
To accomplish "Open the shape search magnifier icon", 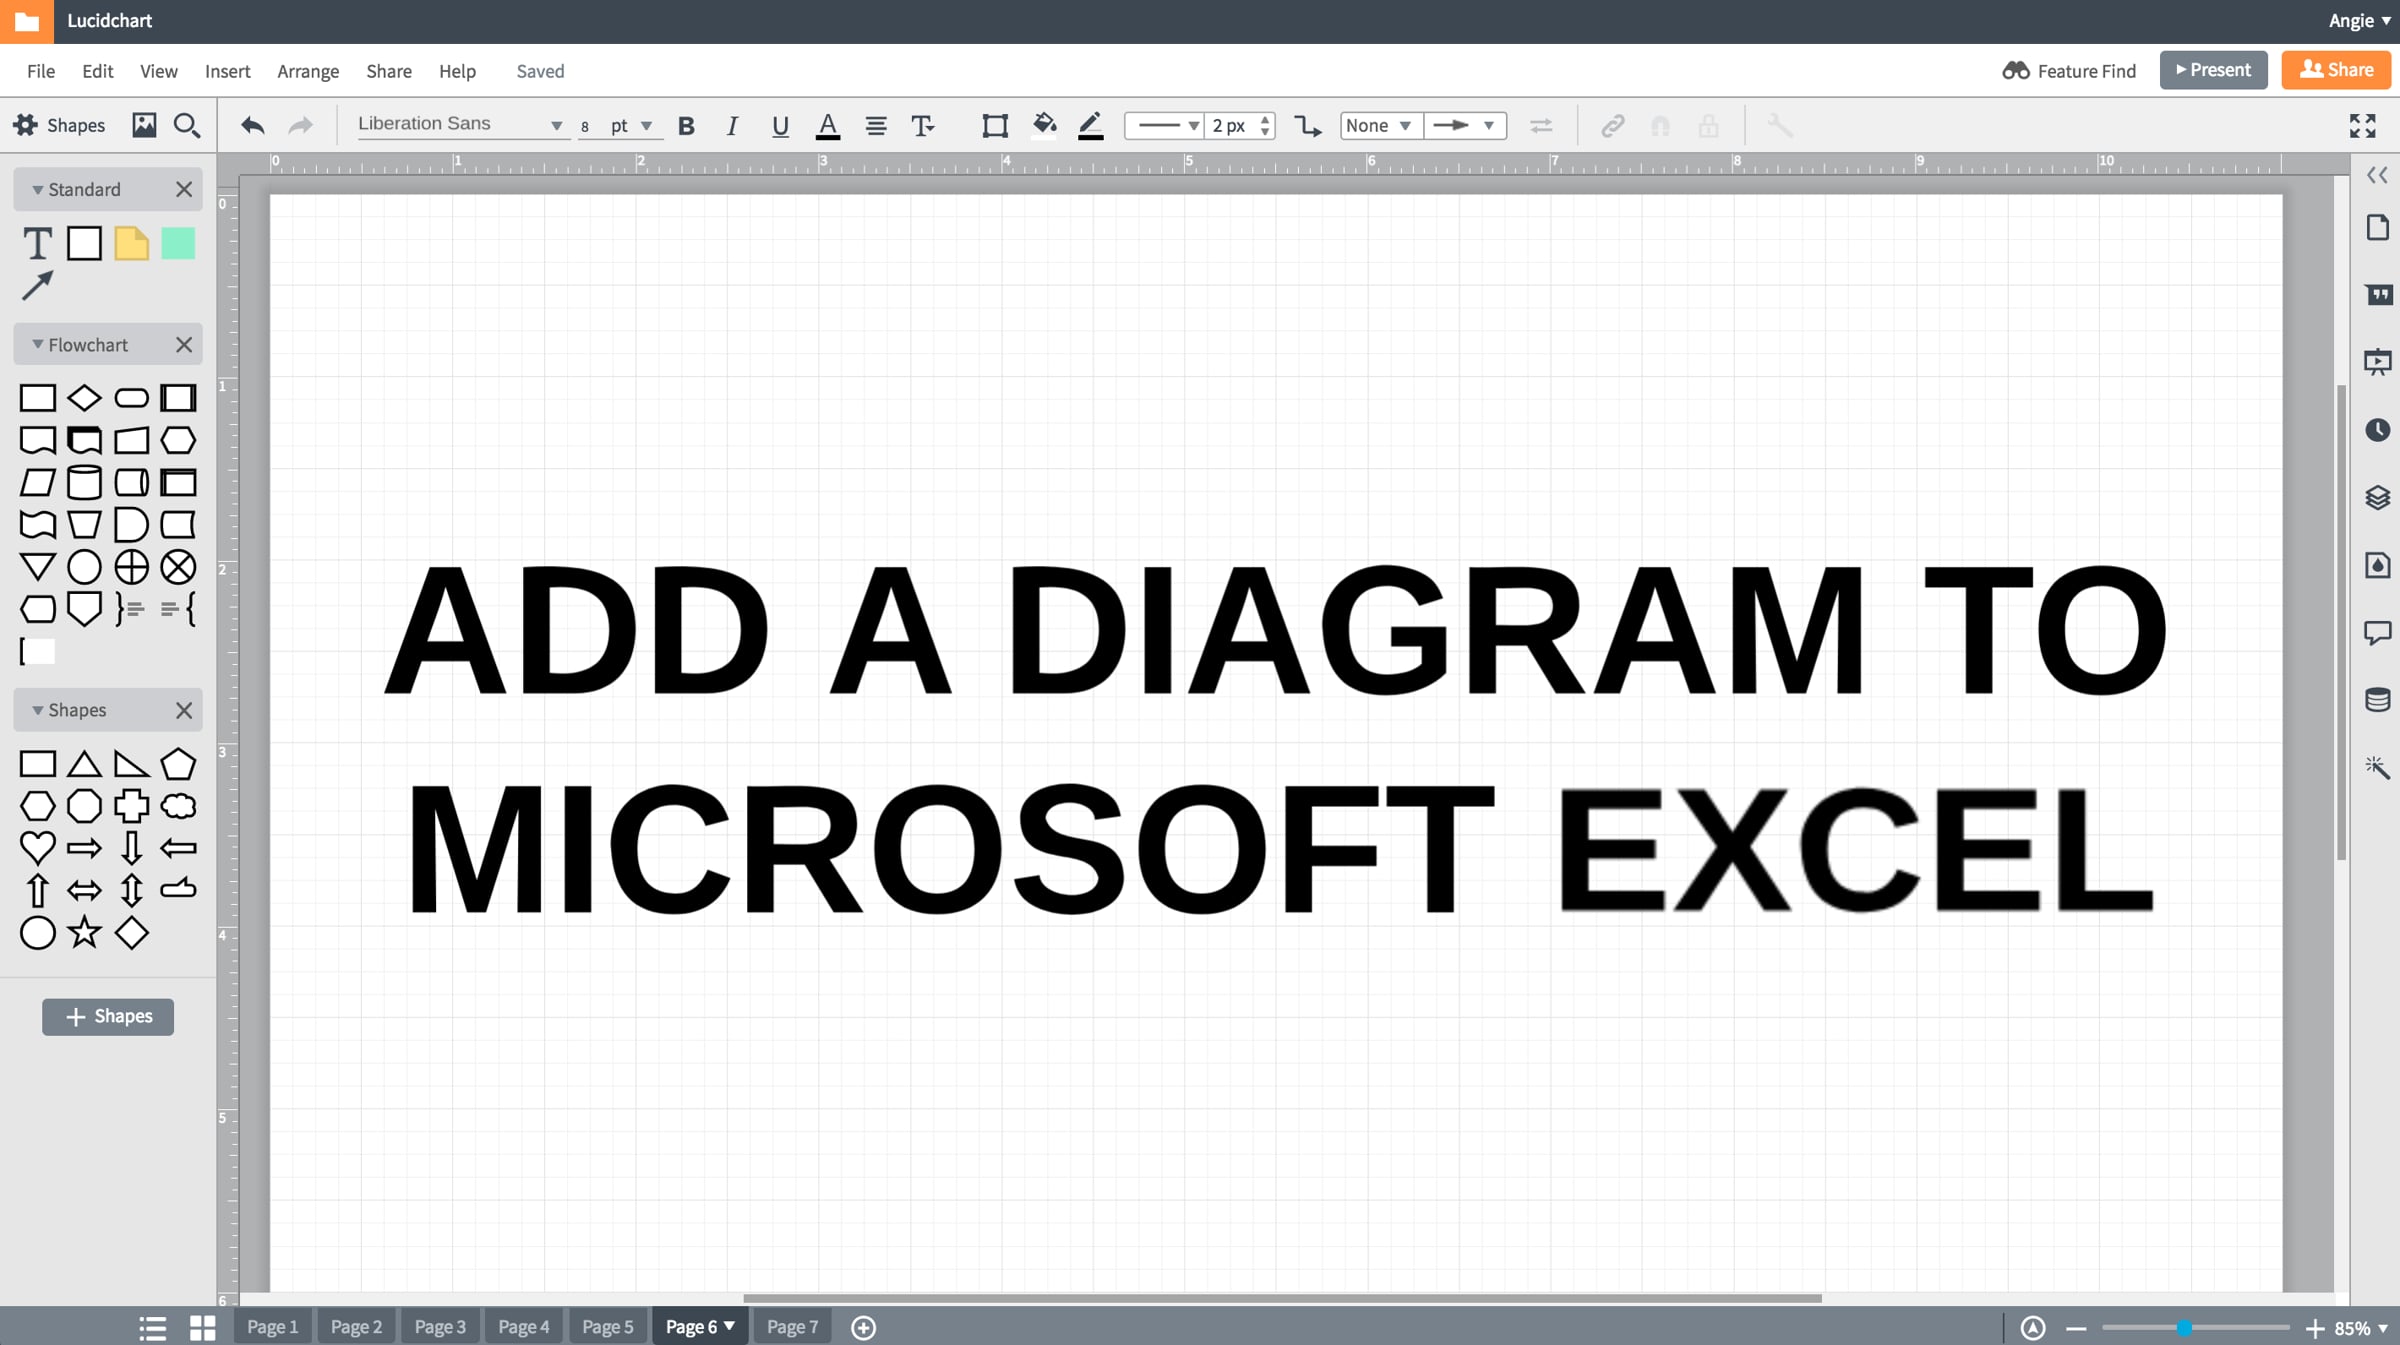I will [187, 126].
